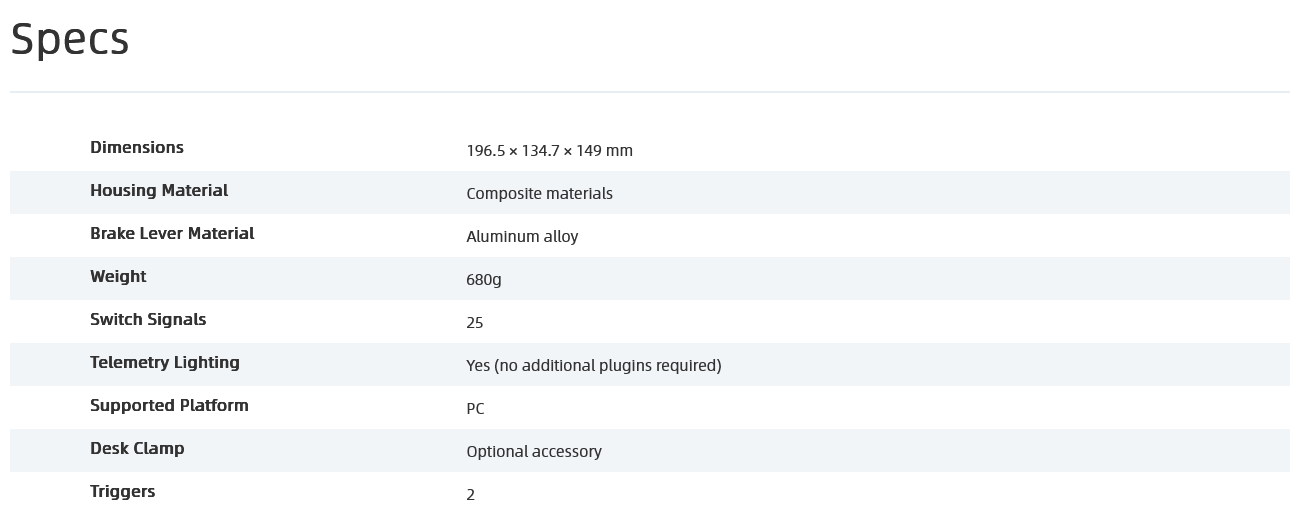This screenshot has height=525, width=1300.
Task: Select the Composite materials value
Action: (x=539, y=194)
